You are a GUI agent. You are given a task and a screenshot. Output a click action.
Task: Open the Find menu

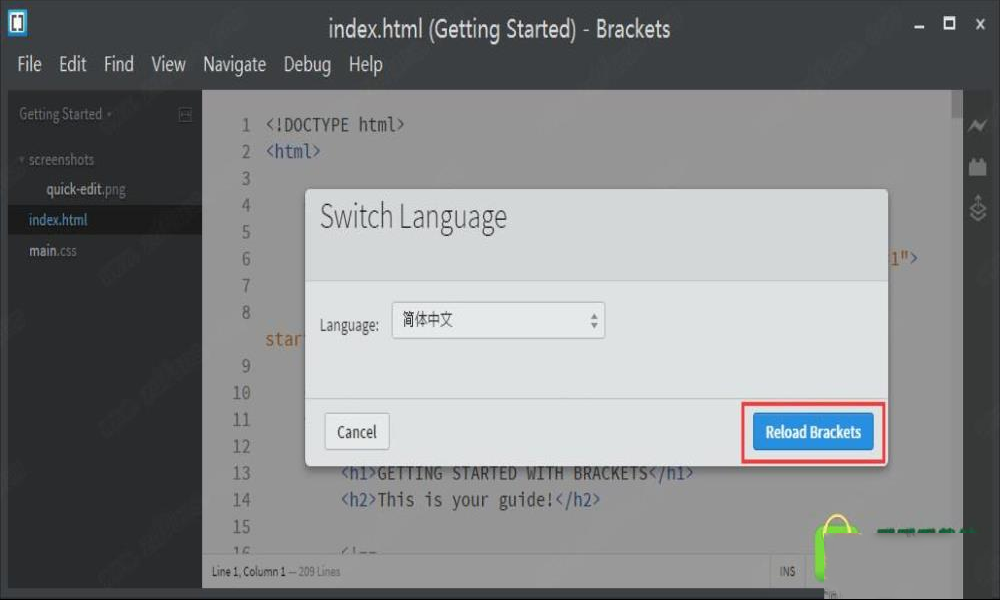(x=118, y=64)
